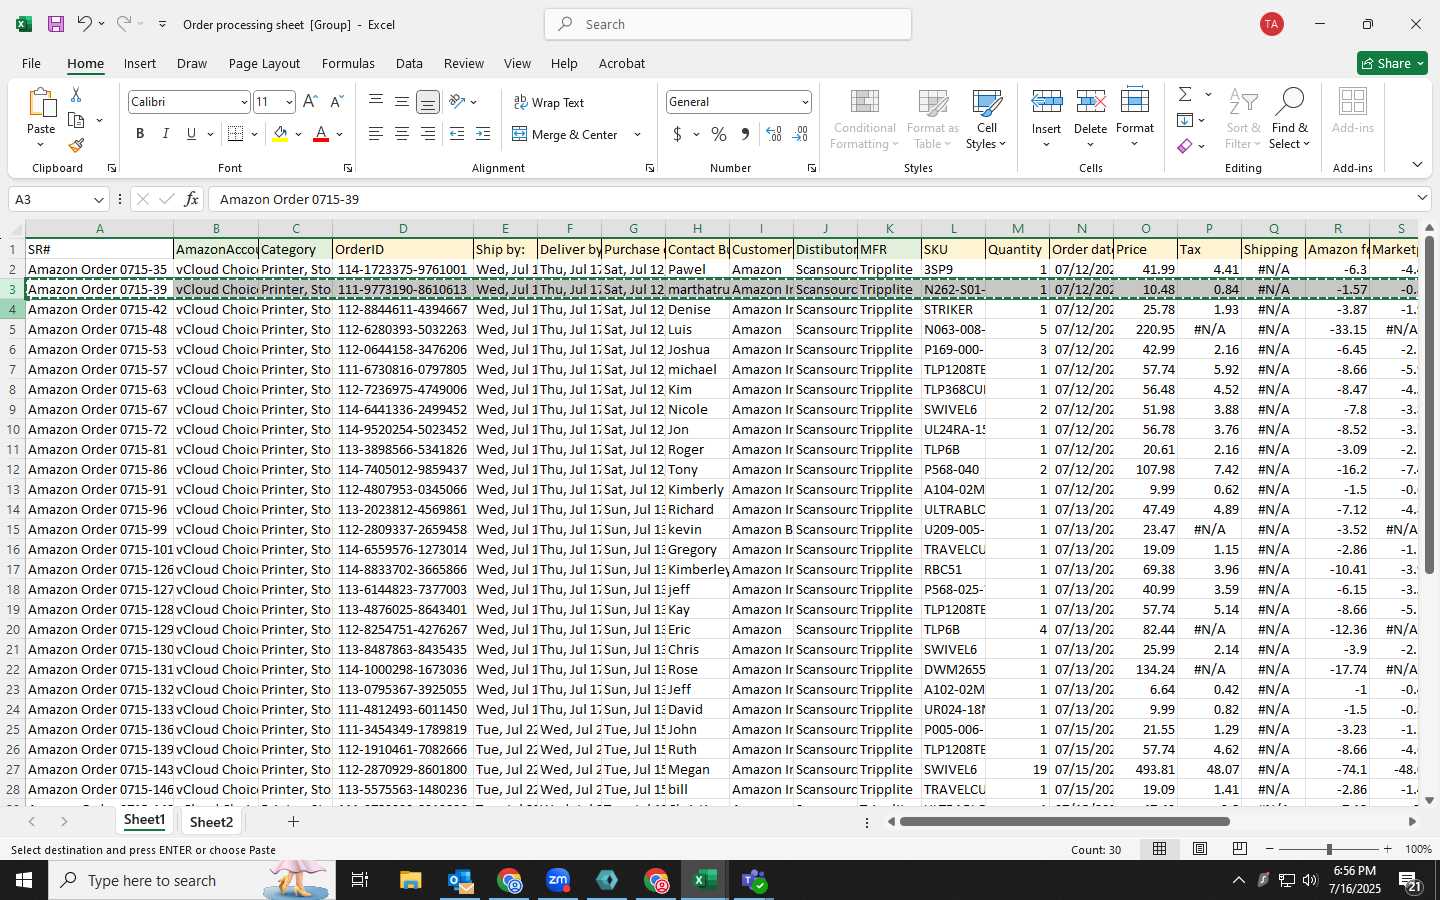Open the Formulas ribbon tab

click(348, 63)
